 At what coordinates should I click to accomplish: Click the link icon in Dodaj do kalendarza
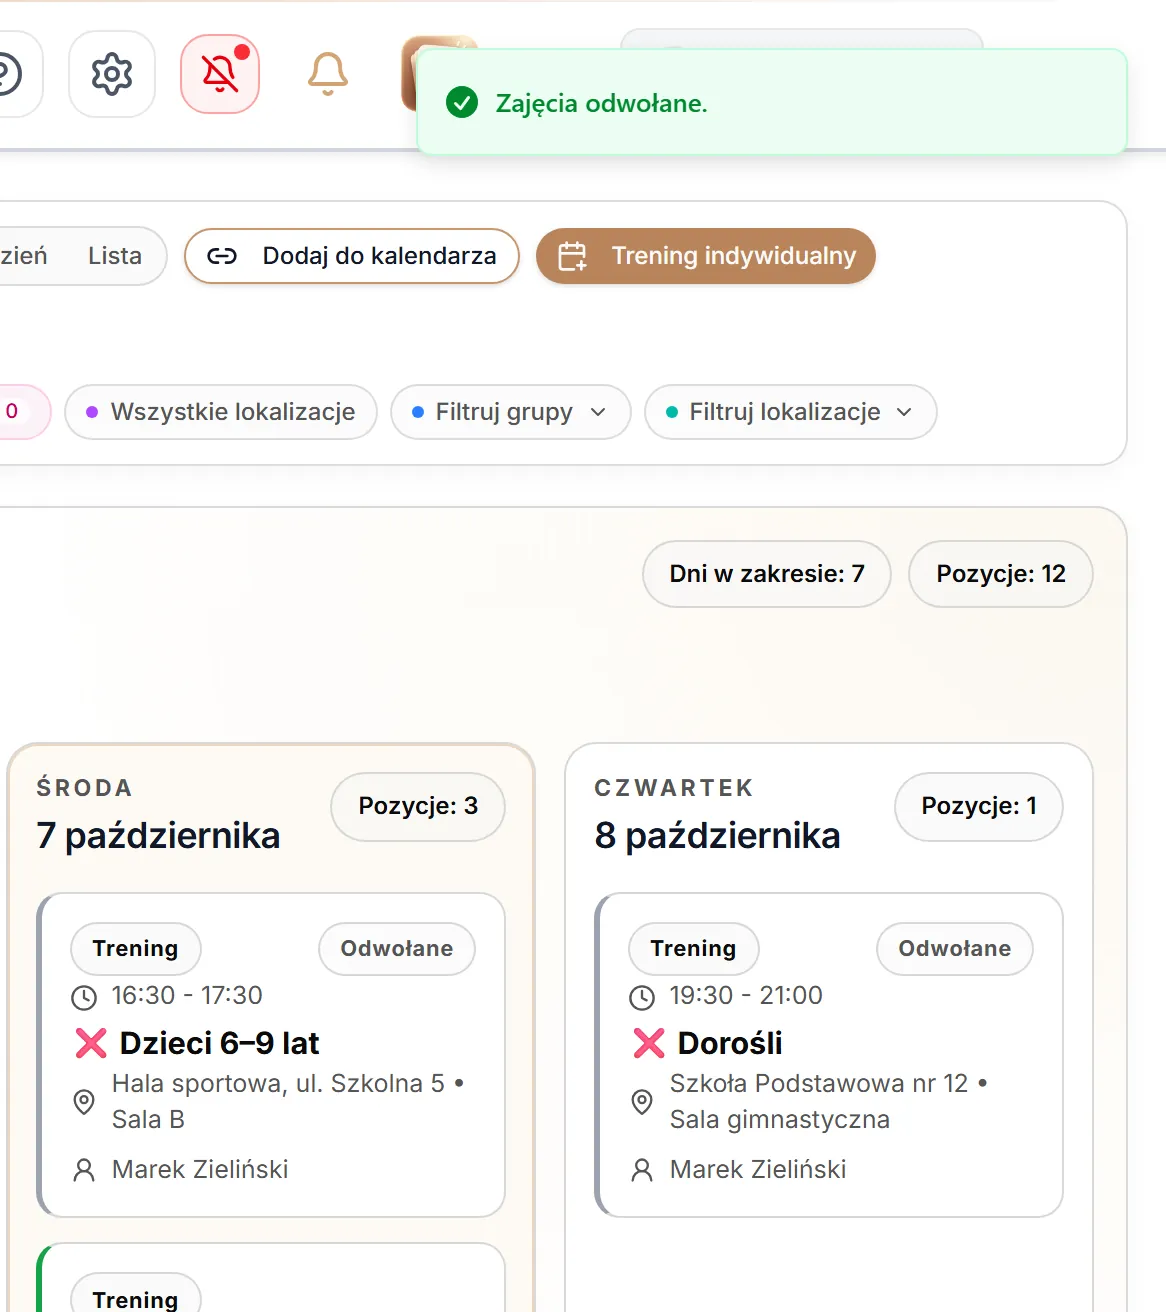coord(222,256)
